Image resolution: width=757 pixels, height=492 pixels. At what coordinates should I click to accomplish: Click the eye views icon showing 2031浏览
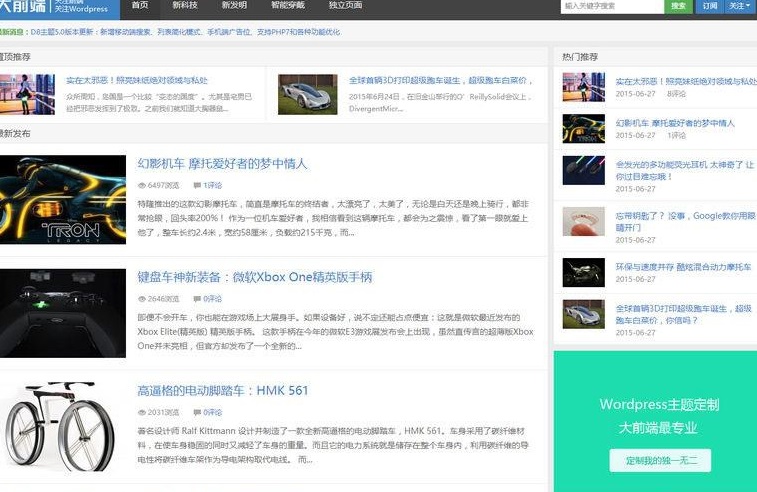141,413
